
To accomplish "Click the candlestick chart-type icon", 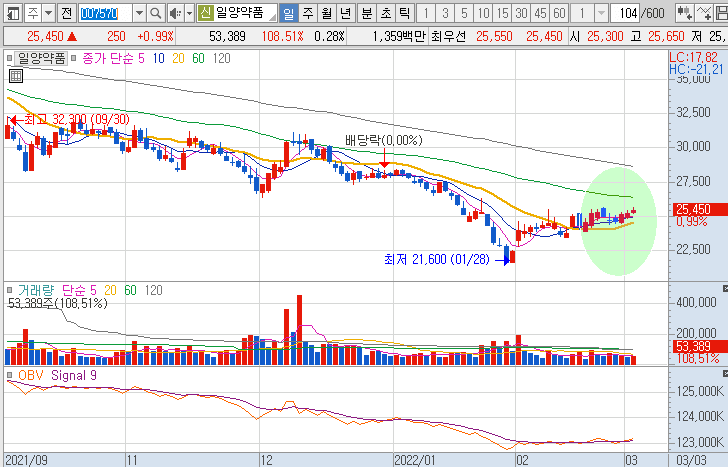I will pos(684,13).
